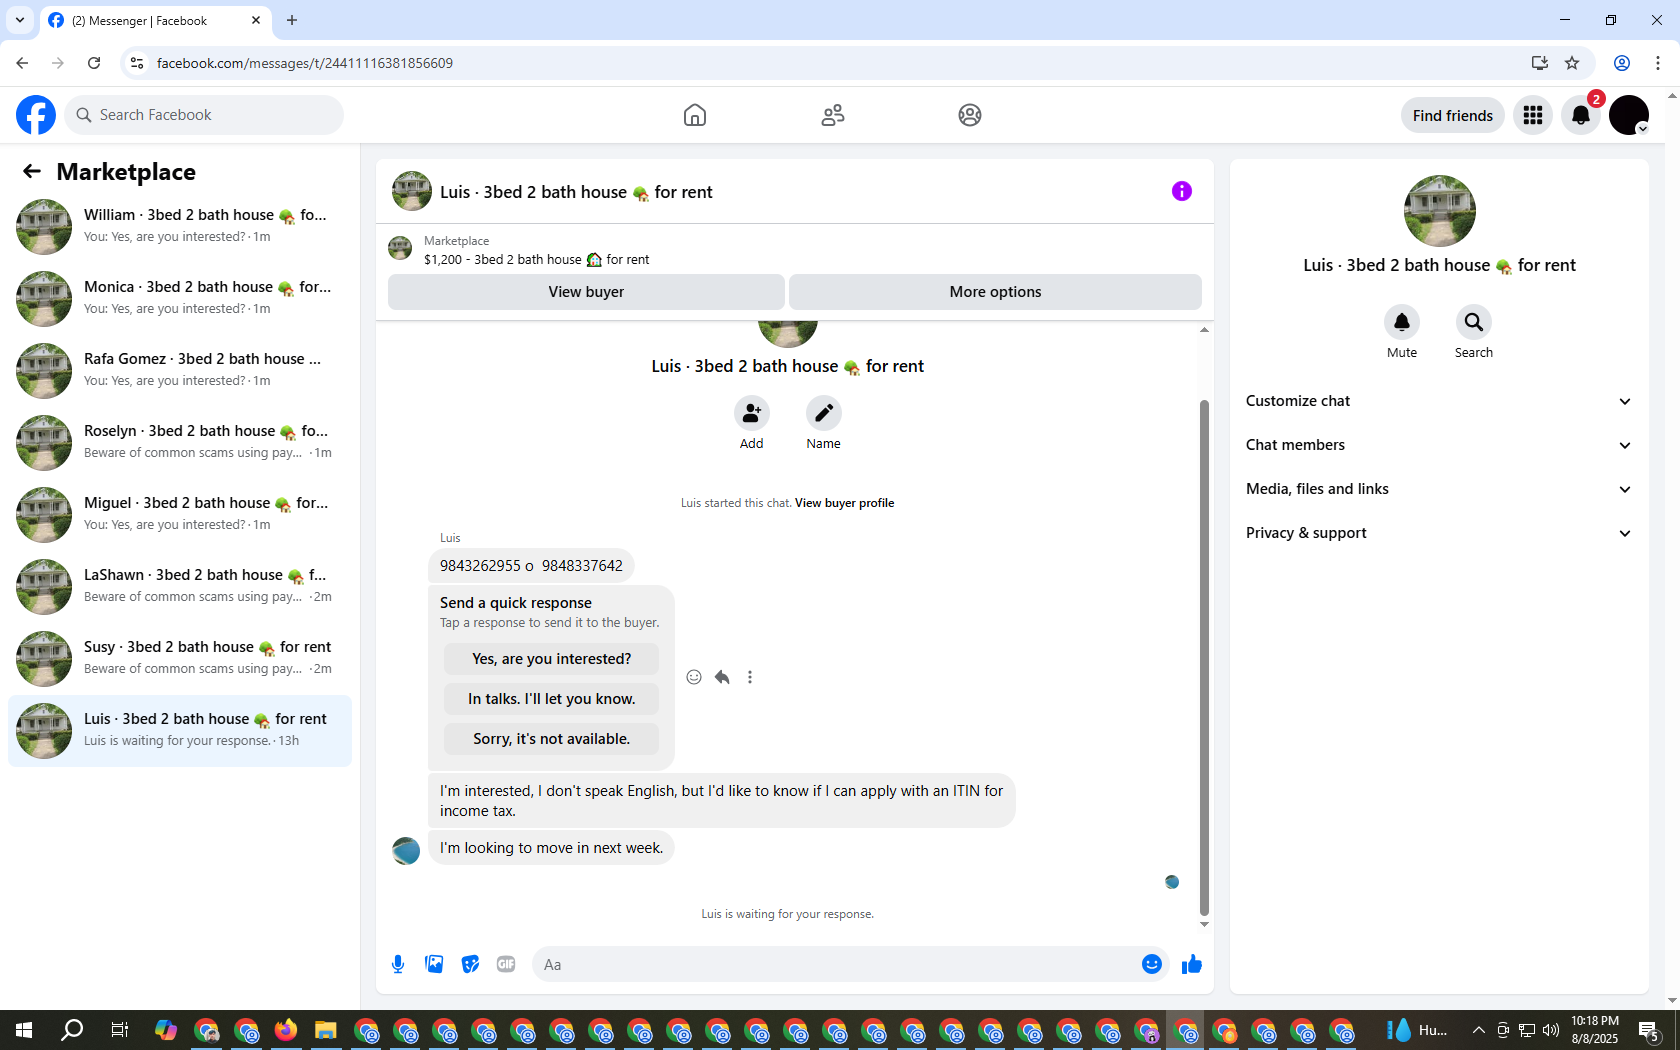Open the three-dot message options

(x=750, y=677)
